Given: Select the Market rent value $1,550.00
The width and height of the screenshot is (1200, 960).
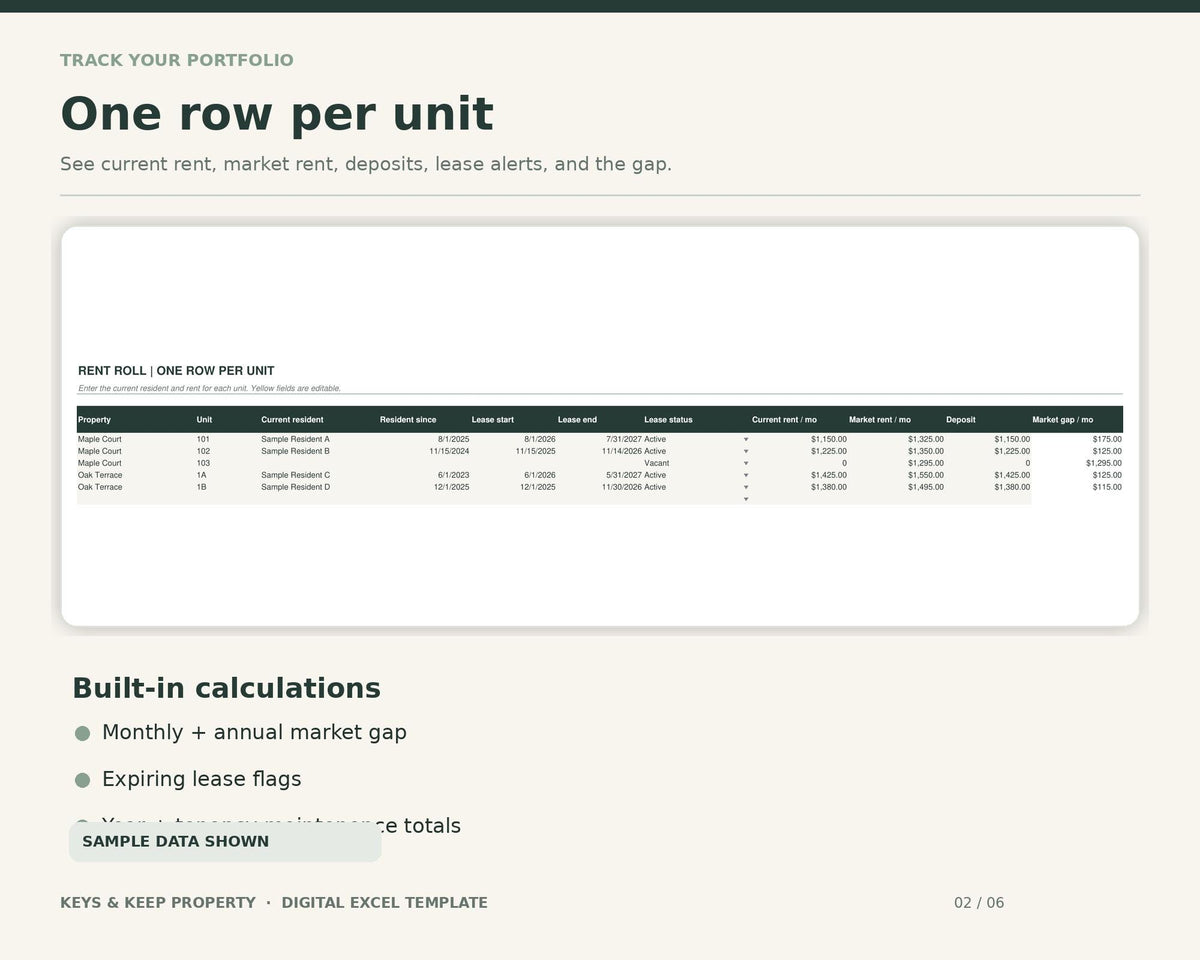Looking at the screenshot, I should 926,475.
